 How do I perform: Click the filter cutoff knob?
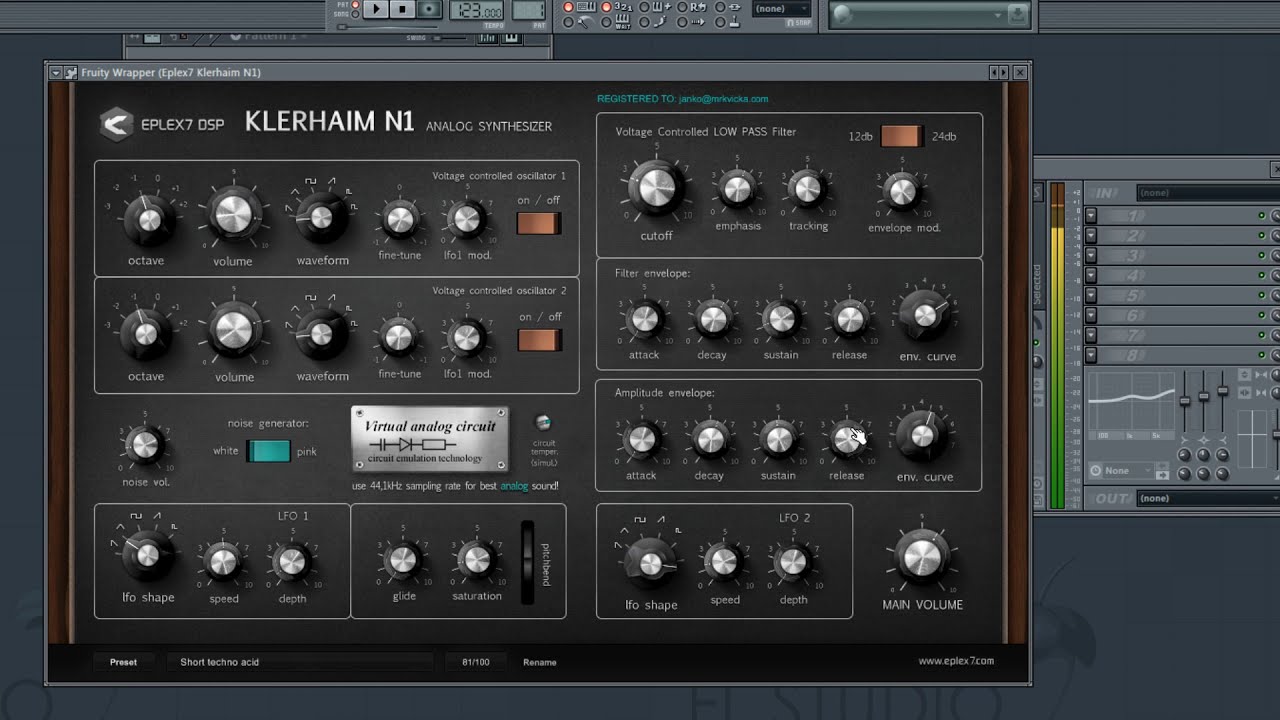pyautogui.click(x=655, y=188)
